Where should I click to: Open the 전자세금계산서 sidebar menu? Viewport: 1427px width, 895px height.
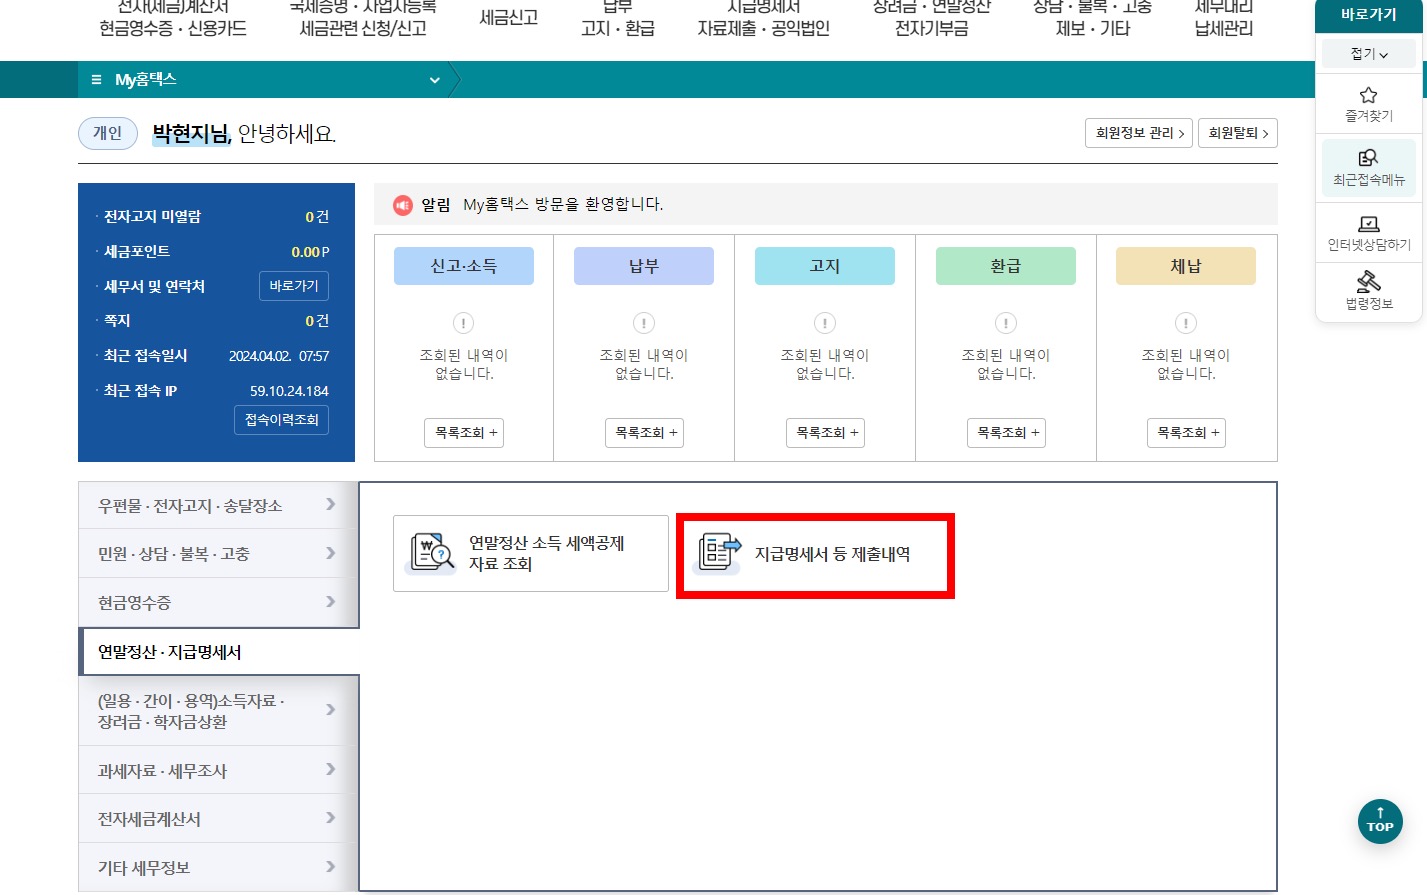217,818
